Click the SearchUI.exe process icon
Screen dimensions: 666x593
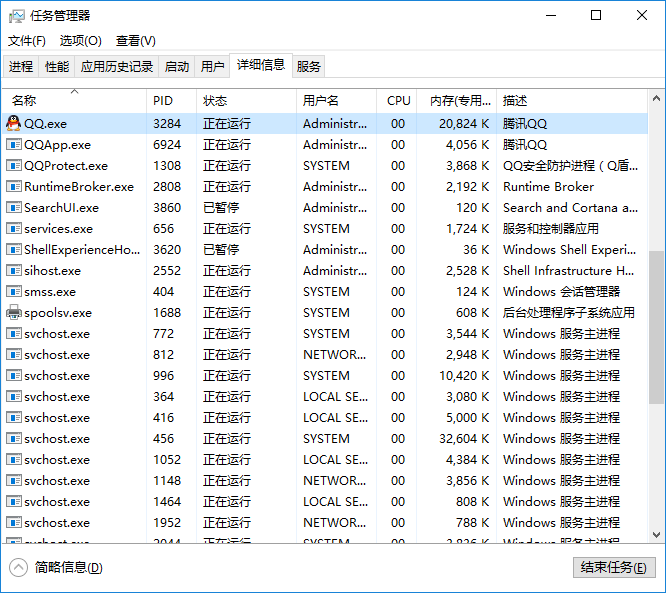click(x=14, y=207)
